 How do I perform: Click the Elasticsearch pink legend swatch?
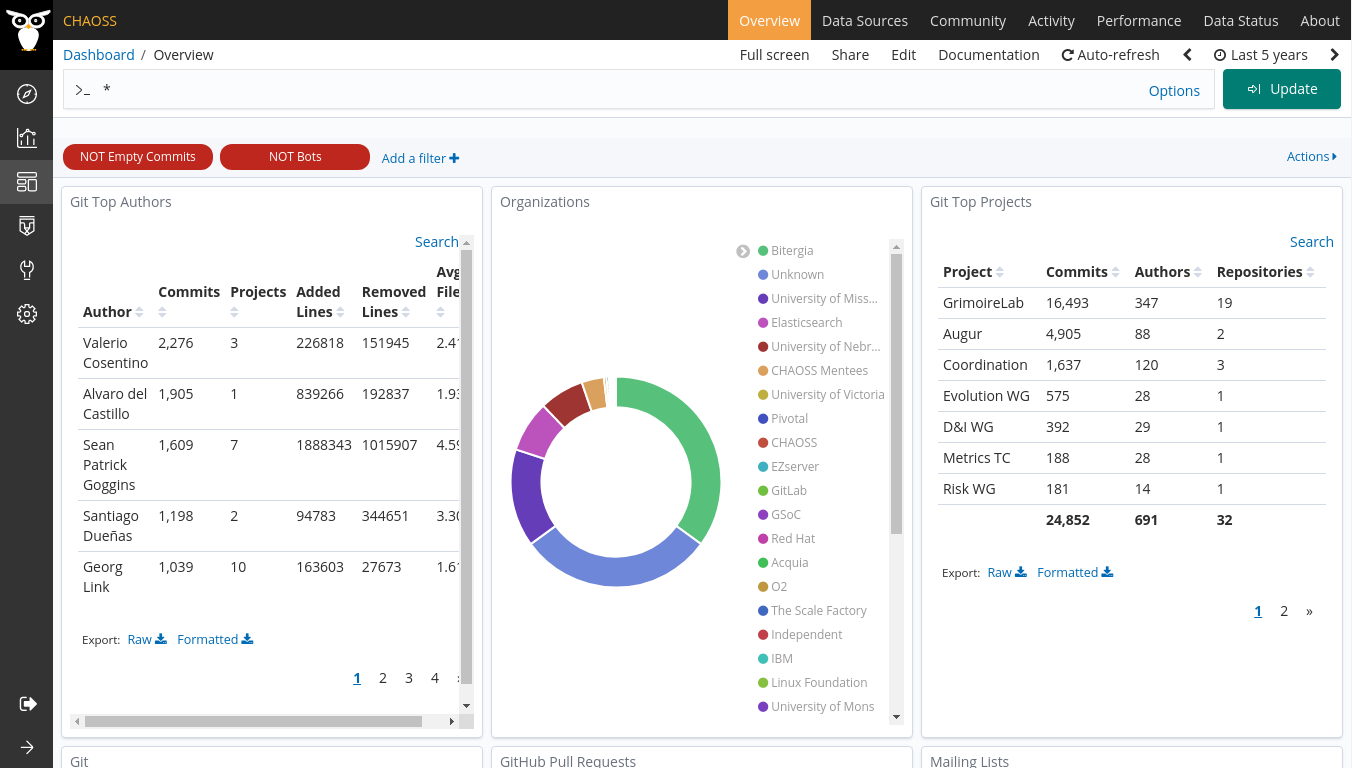click(763, 323)
